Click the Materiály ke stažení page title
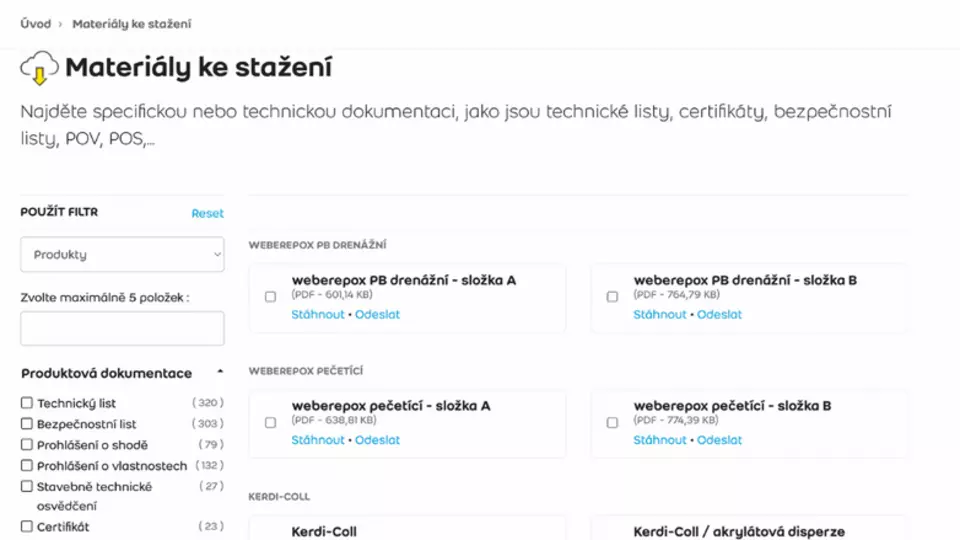Image resolution: width=960 pixels, height=540 pixels. 198,67
